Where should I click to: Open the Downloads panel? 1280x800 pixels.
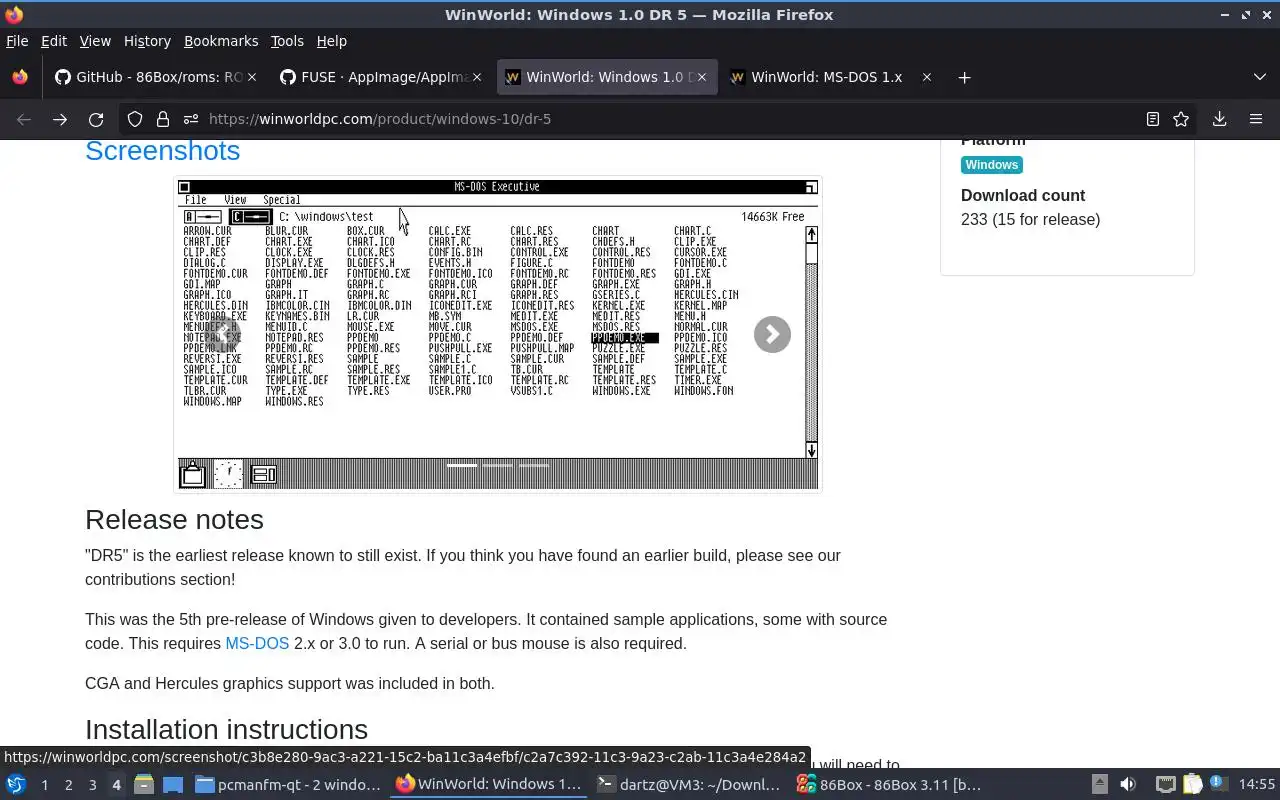point(1220,119)
